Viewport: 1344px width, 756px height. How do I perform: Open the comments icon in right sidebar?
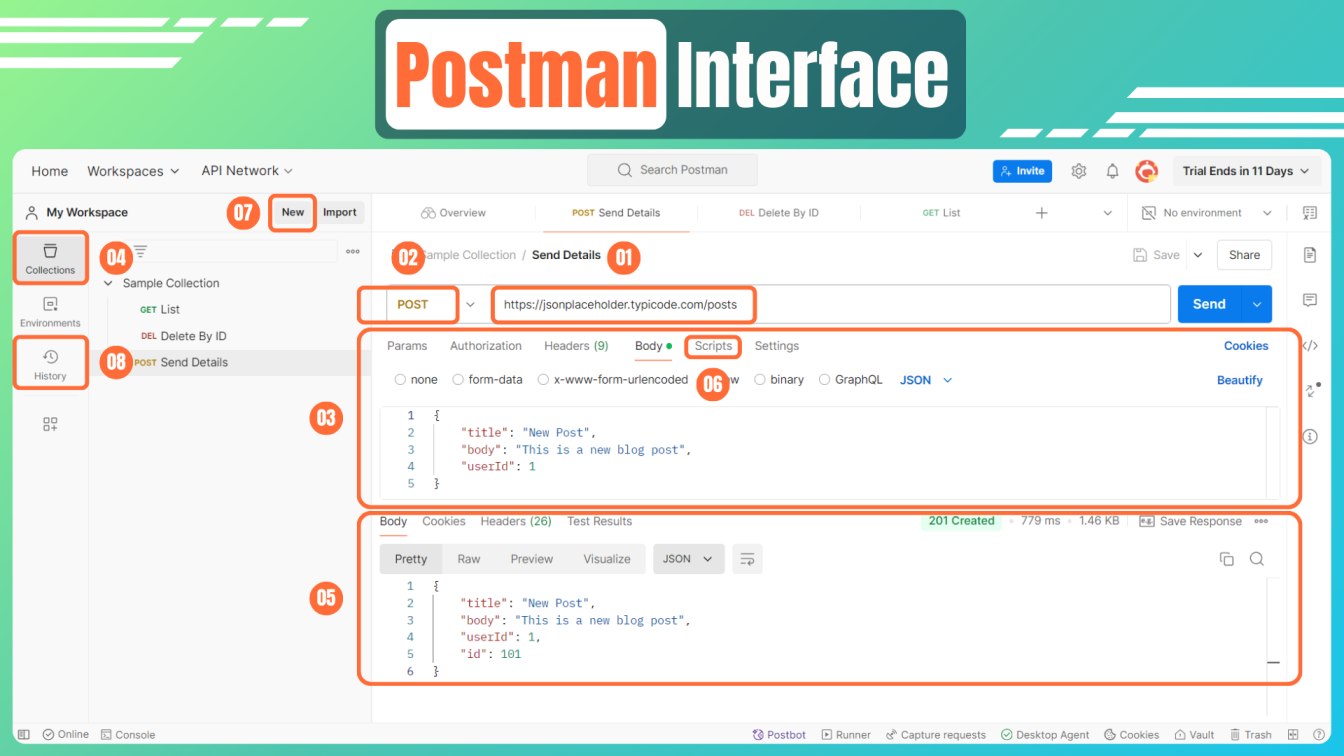click(1310, 300)
